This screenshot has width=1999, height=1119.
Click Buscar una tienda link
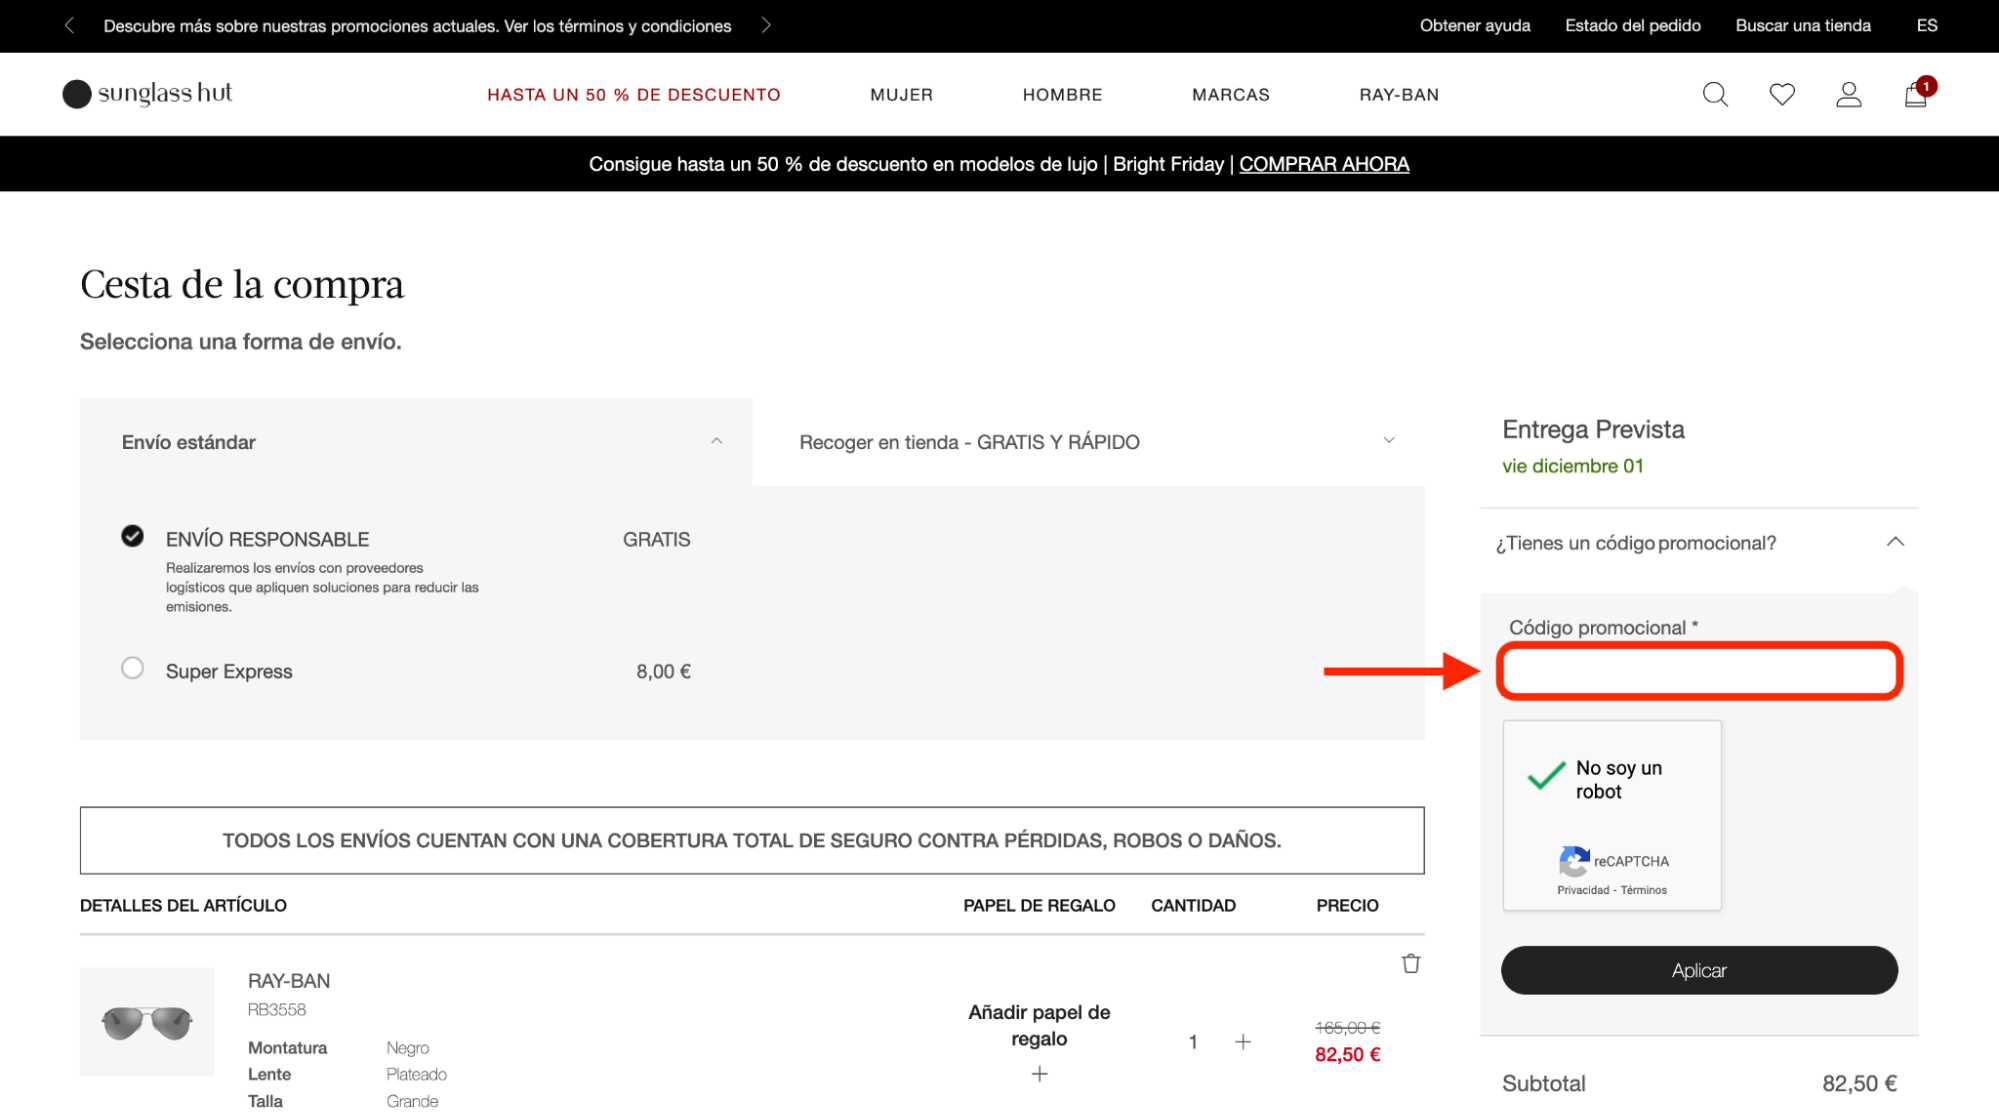pyautogui.click(x=1803, y=25)
